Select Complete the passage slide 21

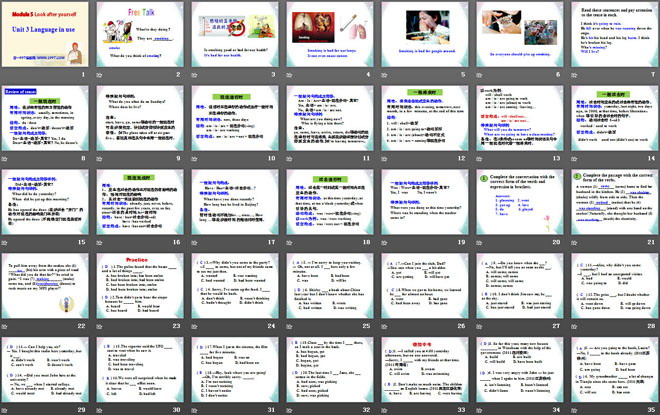click(x=615, y=202)
